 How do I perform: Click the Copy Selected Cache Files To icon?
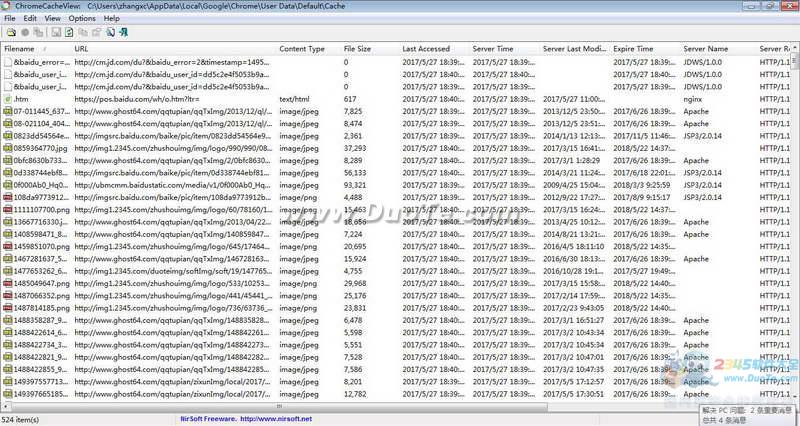(x=38, y=32)
